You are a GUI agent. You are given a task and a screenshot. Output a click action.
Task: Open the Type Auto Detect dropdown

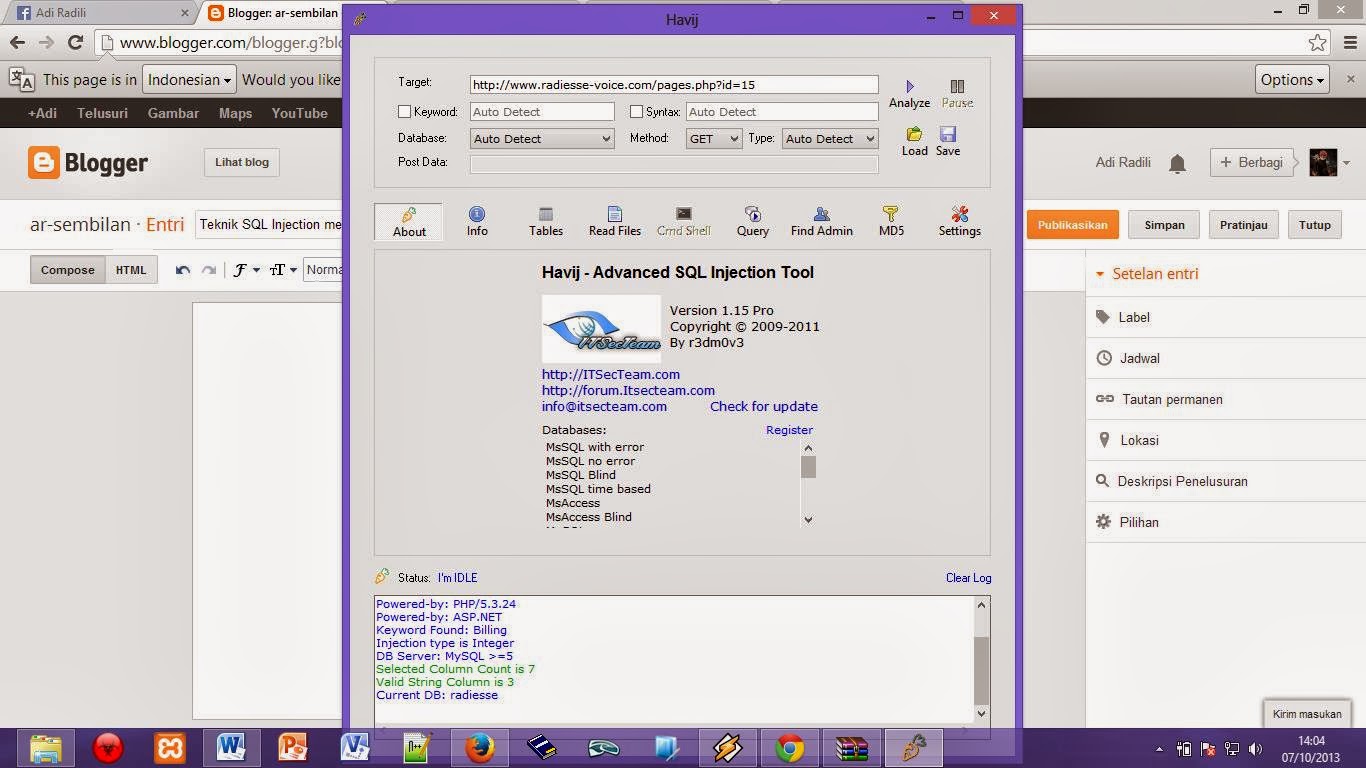[x=830, y=139]
